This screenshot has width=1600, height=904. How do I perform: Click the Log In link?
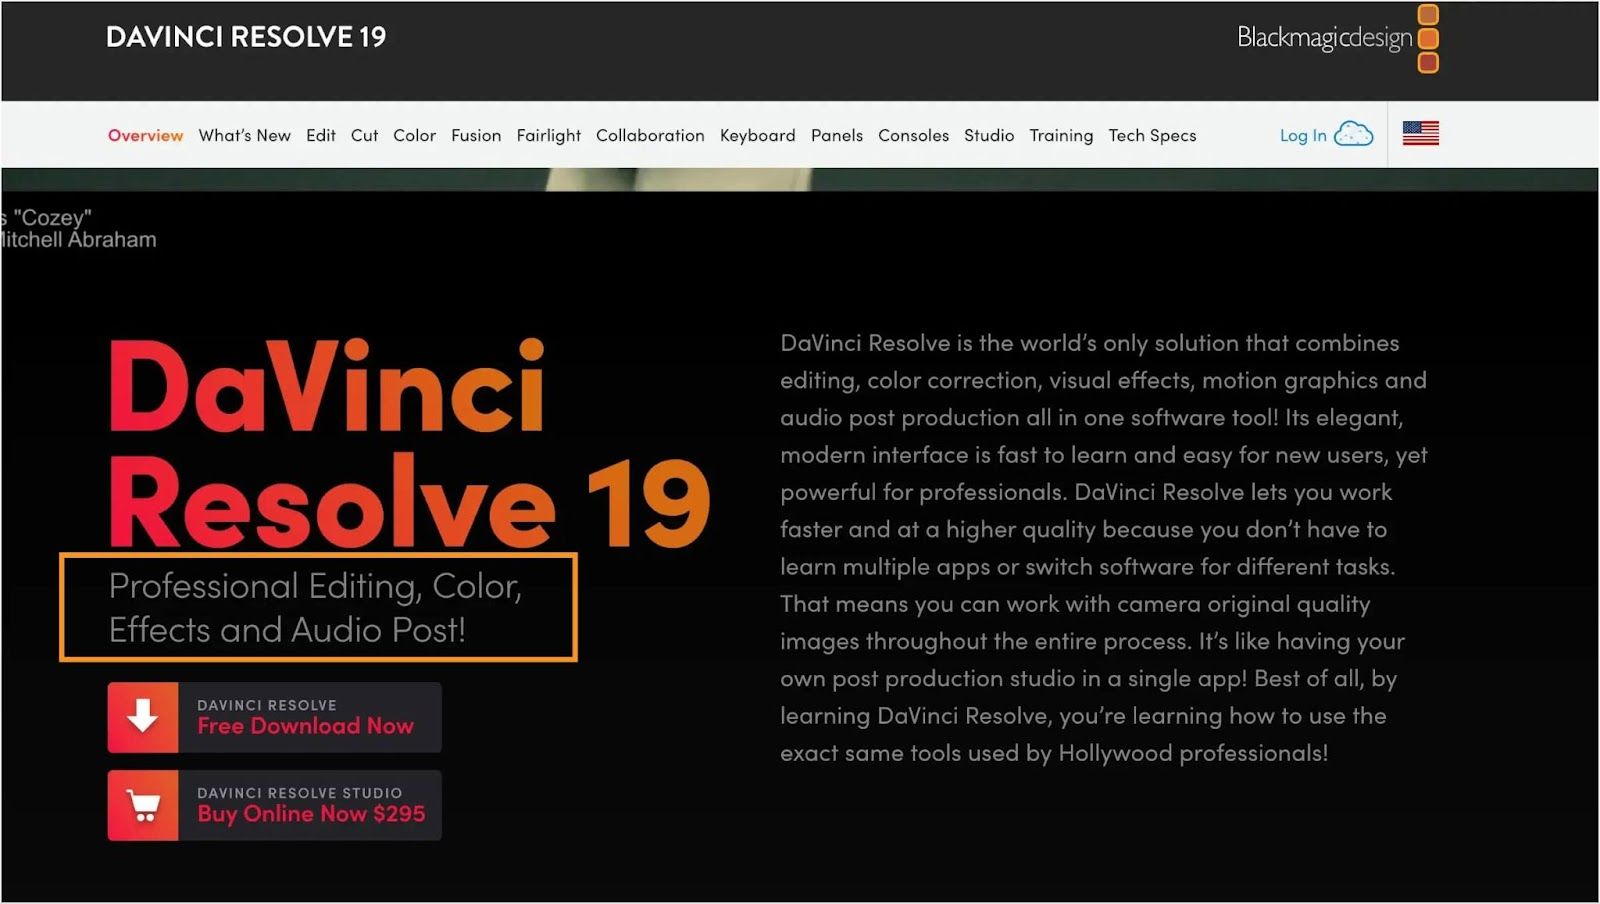tap(1303, 135)
